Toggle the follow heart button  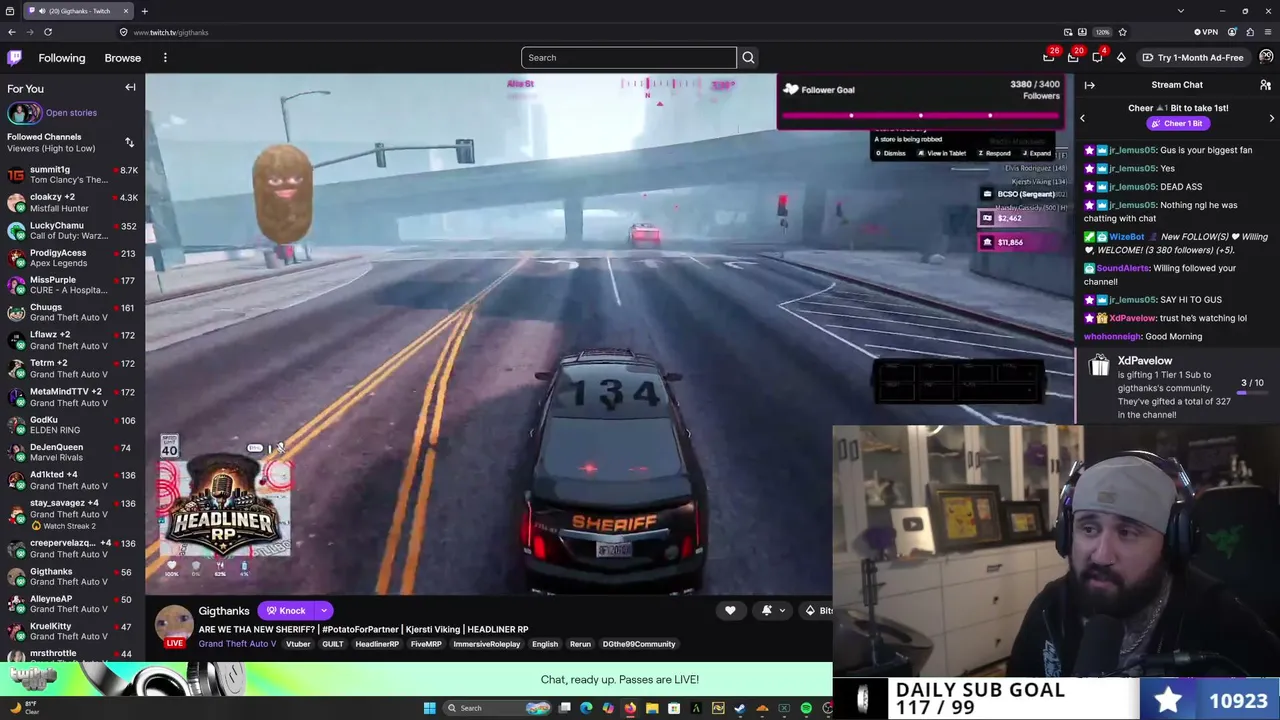pos(730,611)
